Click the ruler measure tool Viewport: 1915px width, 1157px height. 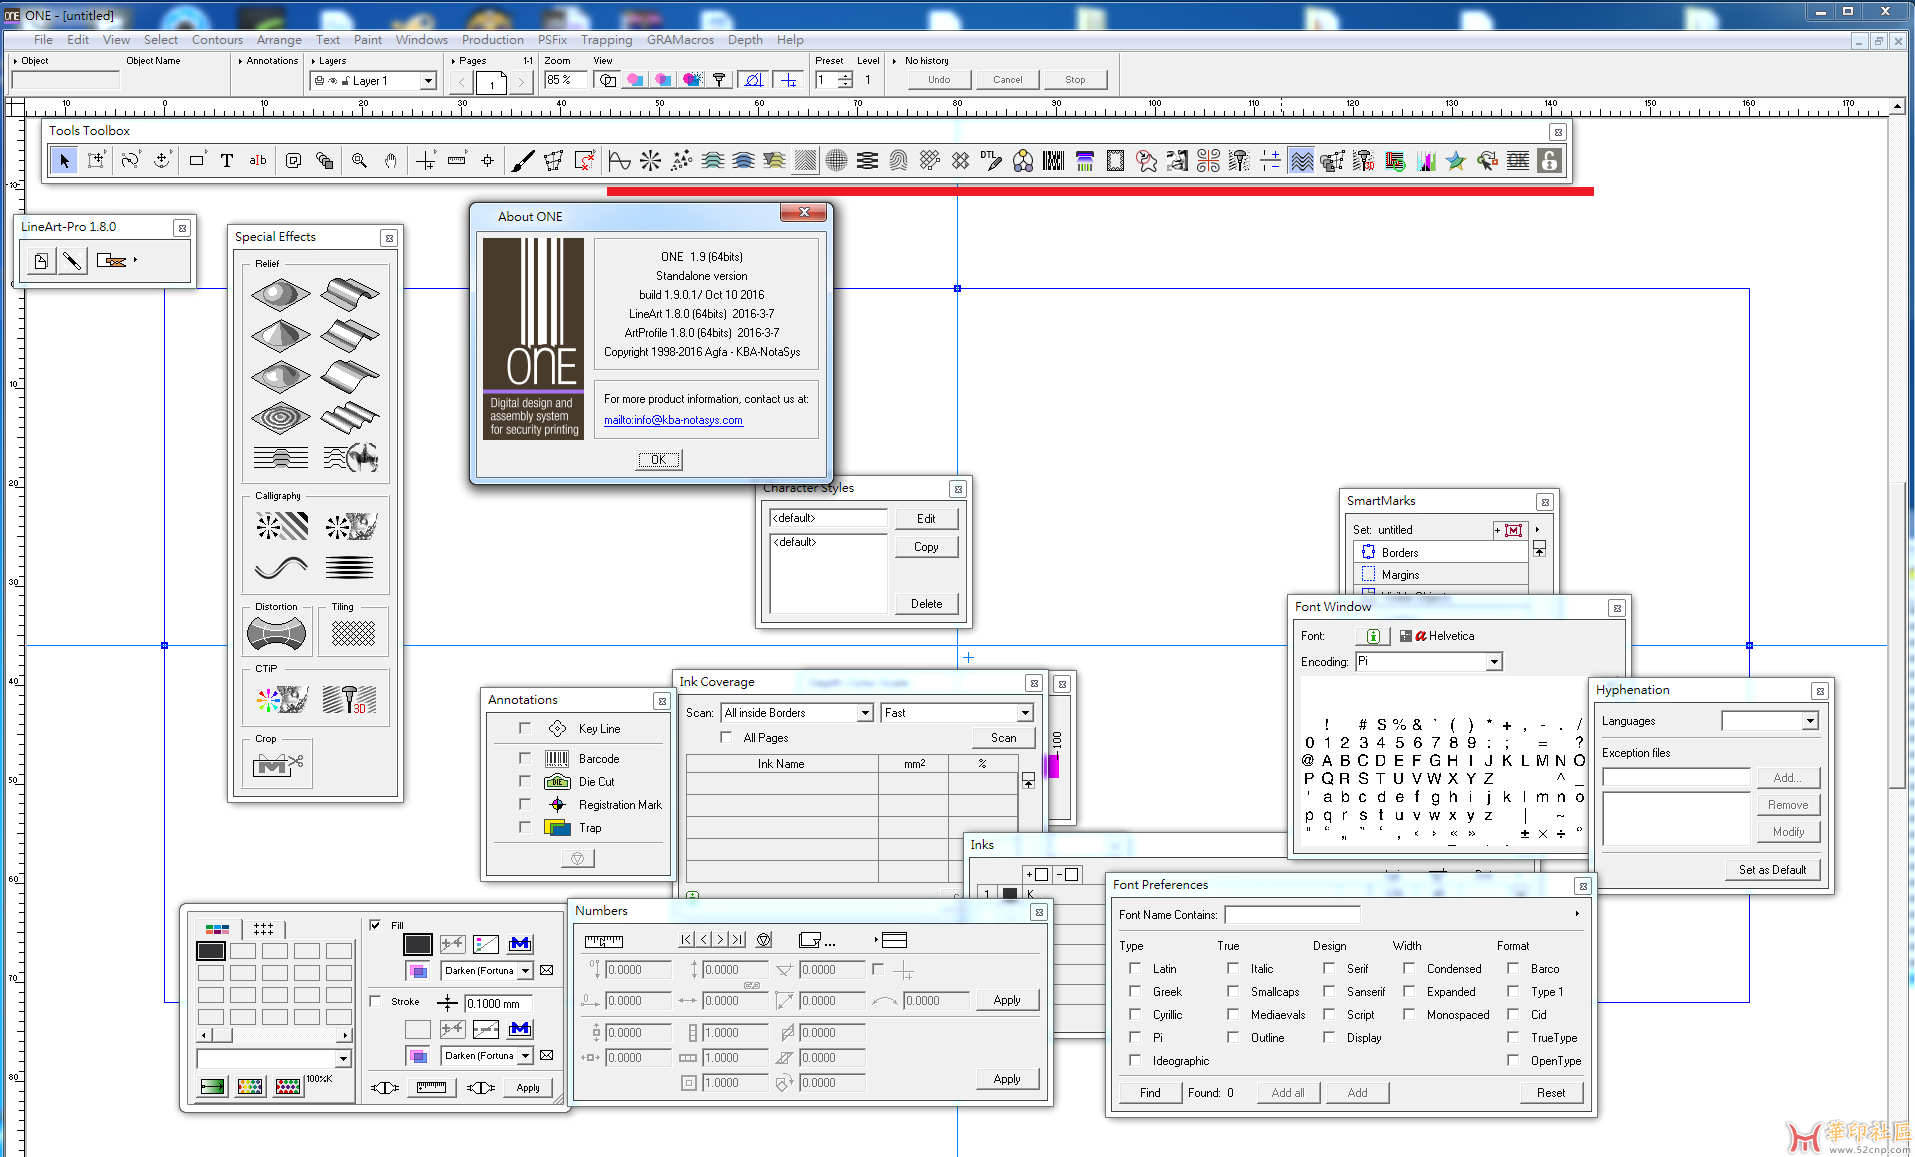[x=457, y=160]
